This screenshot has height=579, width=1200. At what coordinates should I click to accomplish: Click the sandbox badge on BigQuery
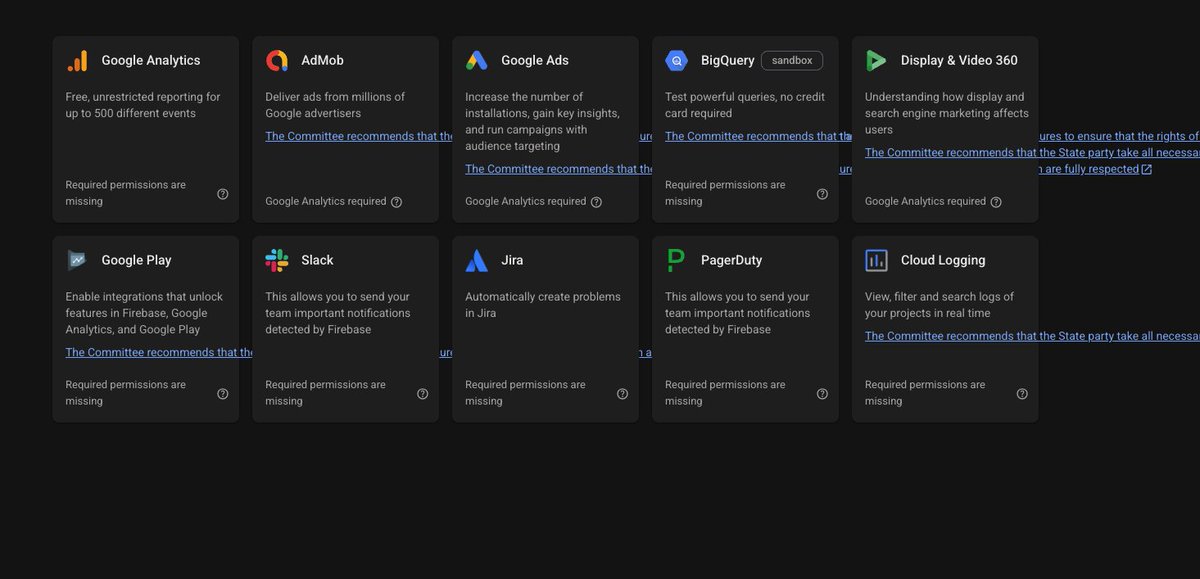pos(792,61)
